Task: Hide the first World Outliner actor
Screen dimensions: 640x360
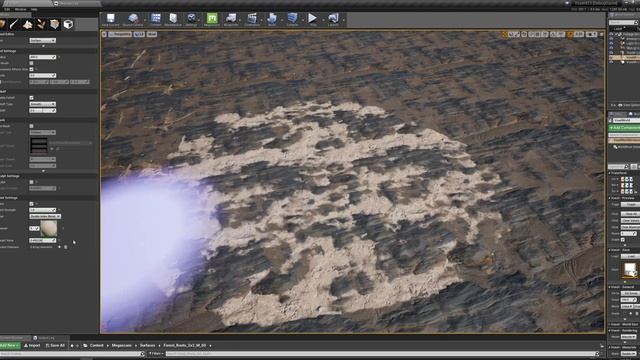Action: coord(611,35)
